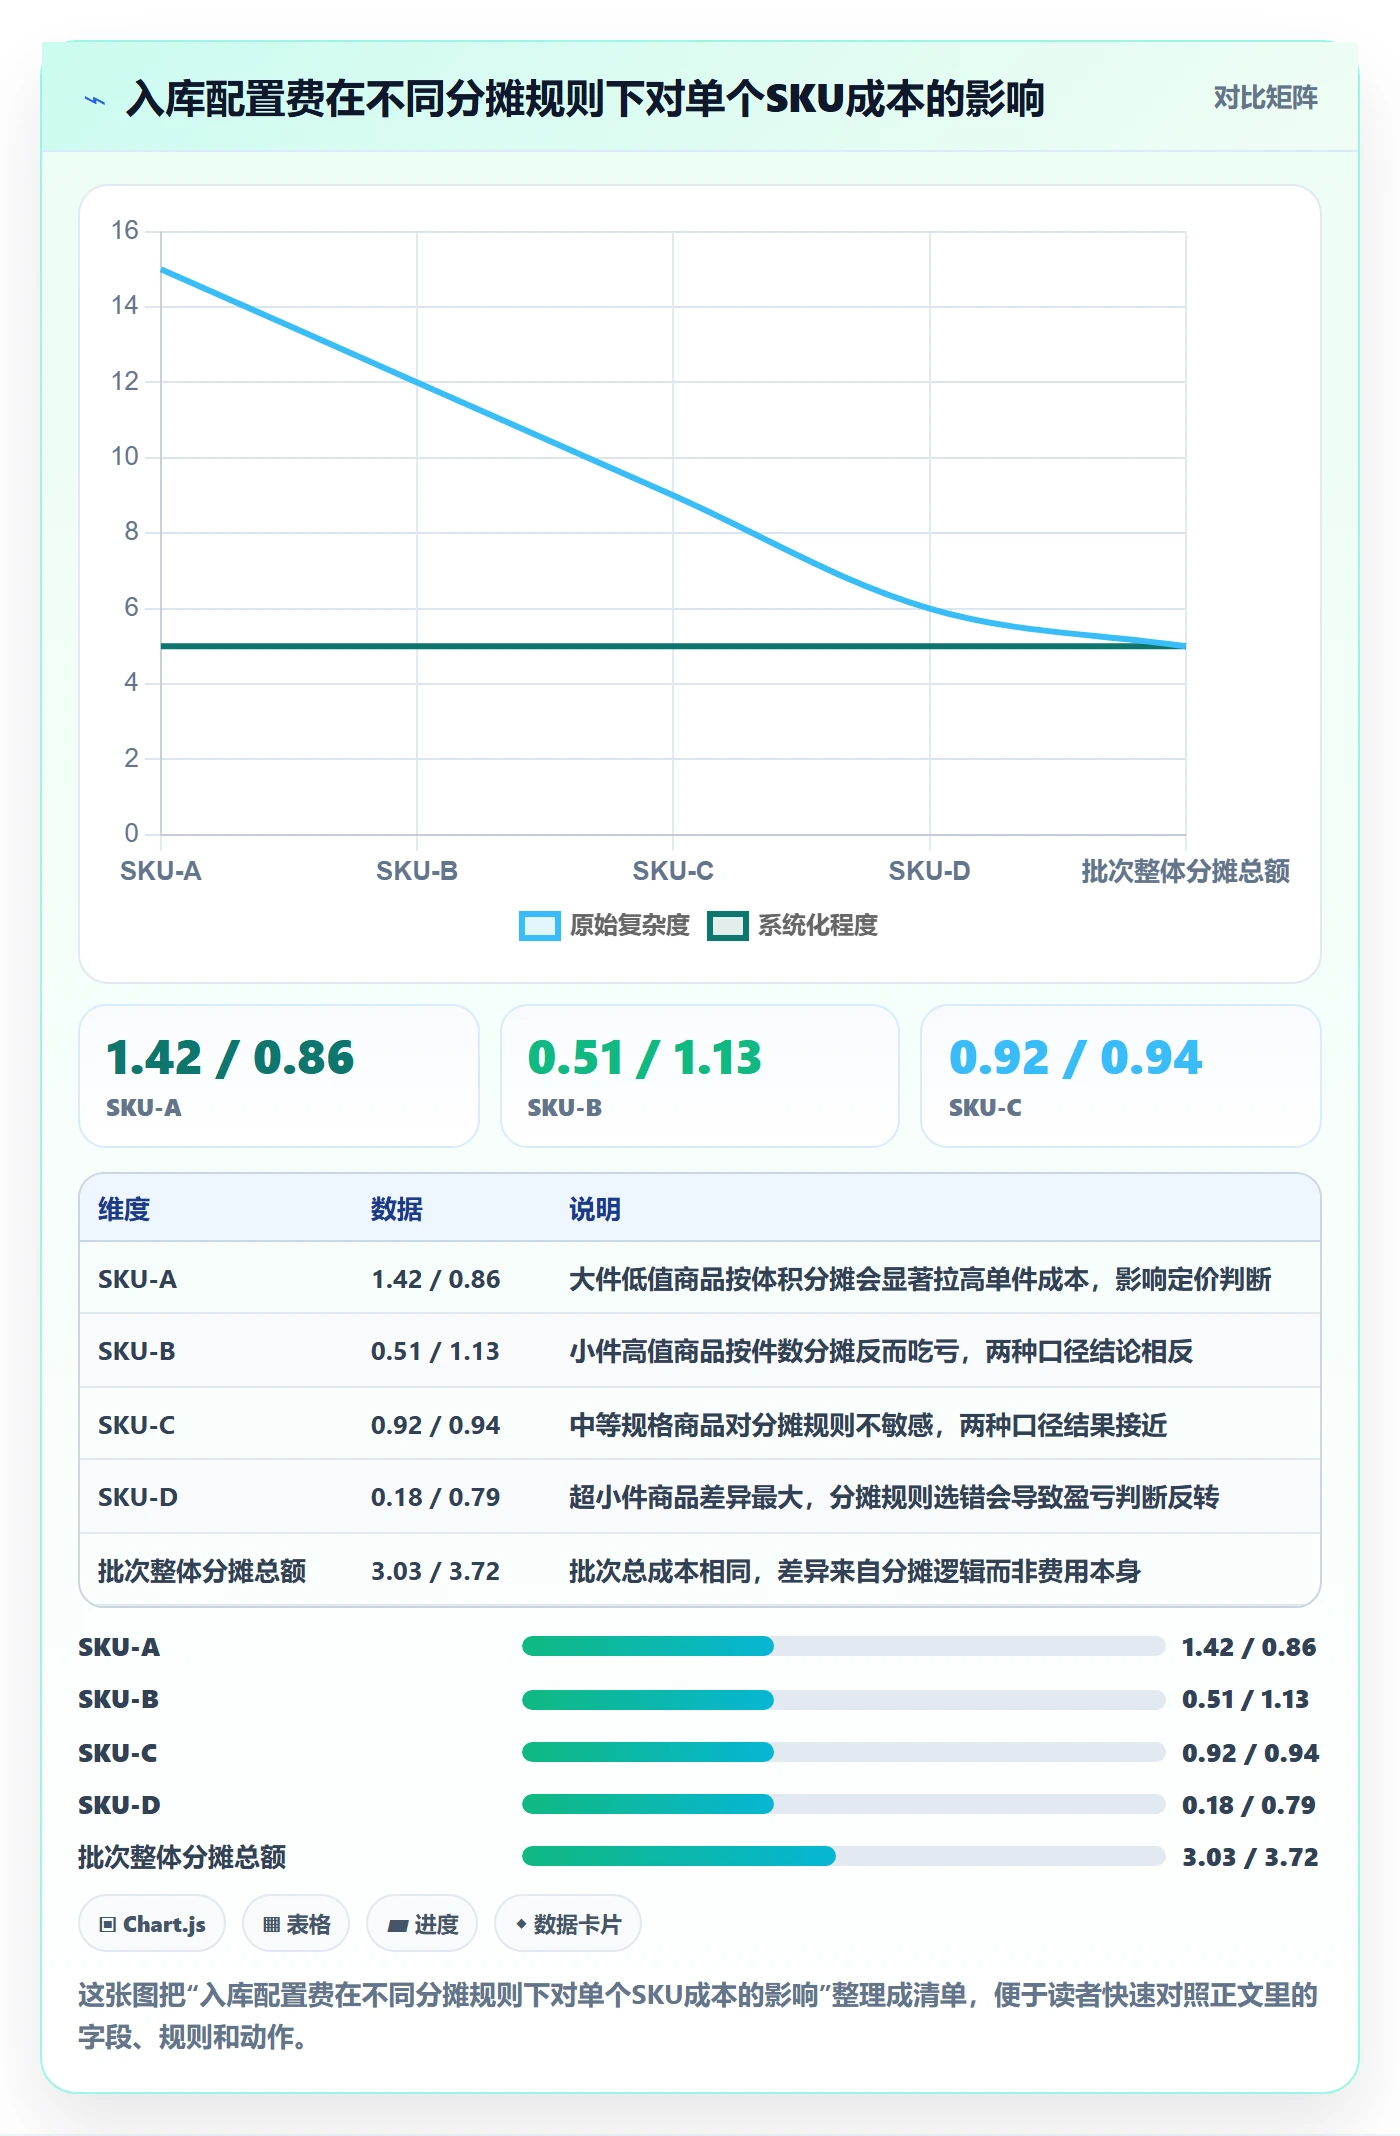Click the diamond icon in the 数据卡片 chip
The width and height of the screenshot is (1400, 2136).
click(x=521, y=1924)
